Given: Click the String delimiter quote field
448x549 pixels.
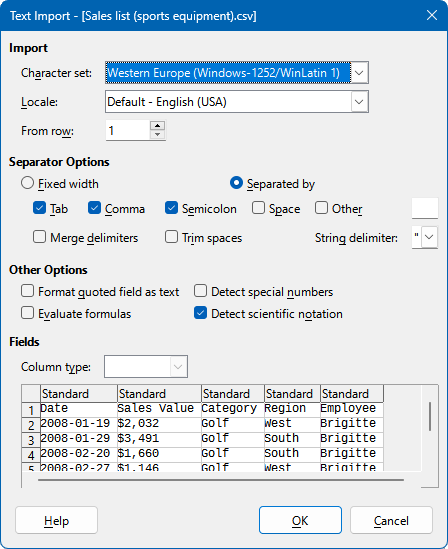Looking at the screenshot, I should pos(416,237).
